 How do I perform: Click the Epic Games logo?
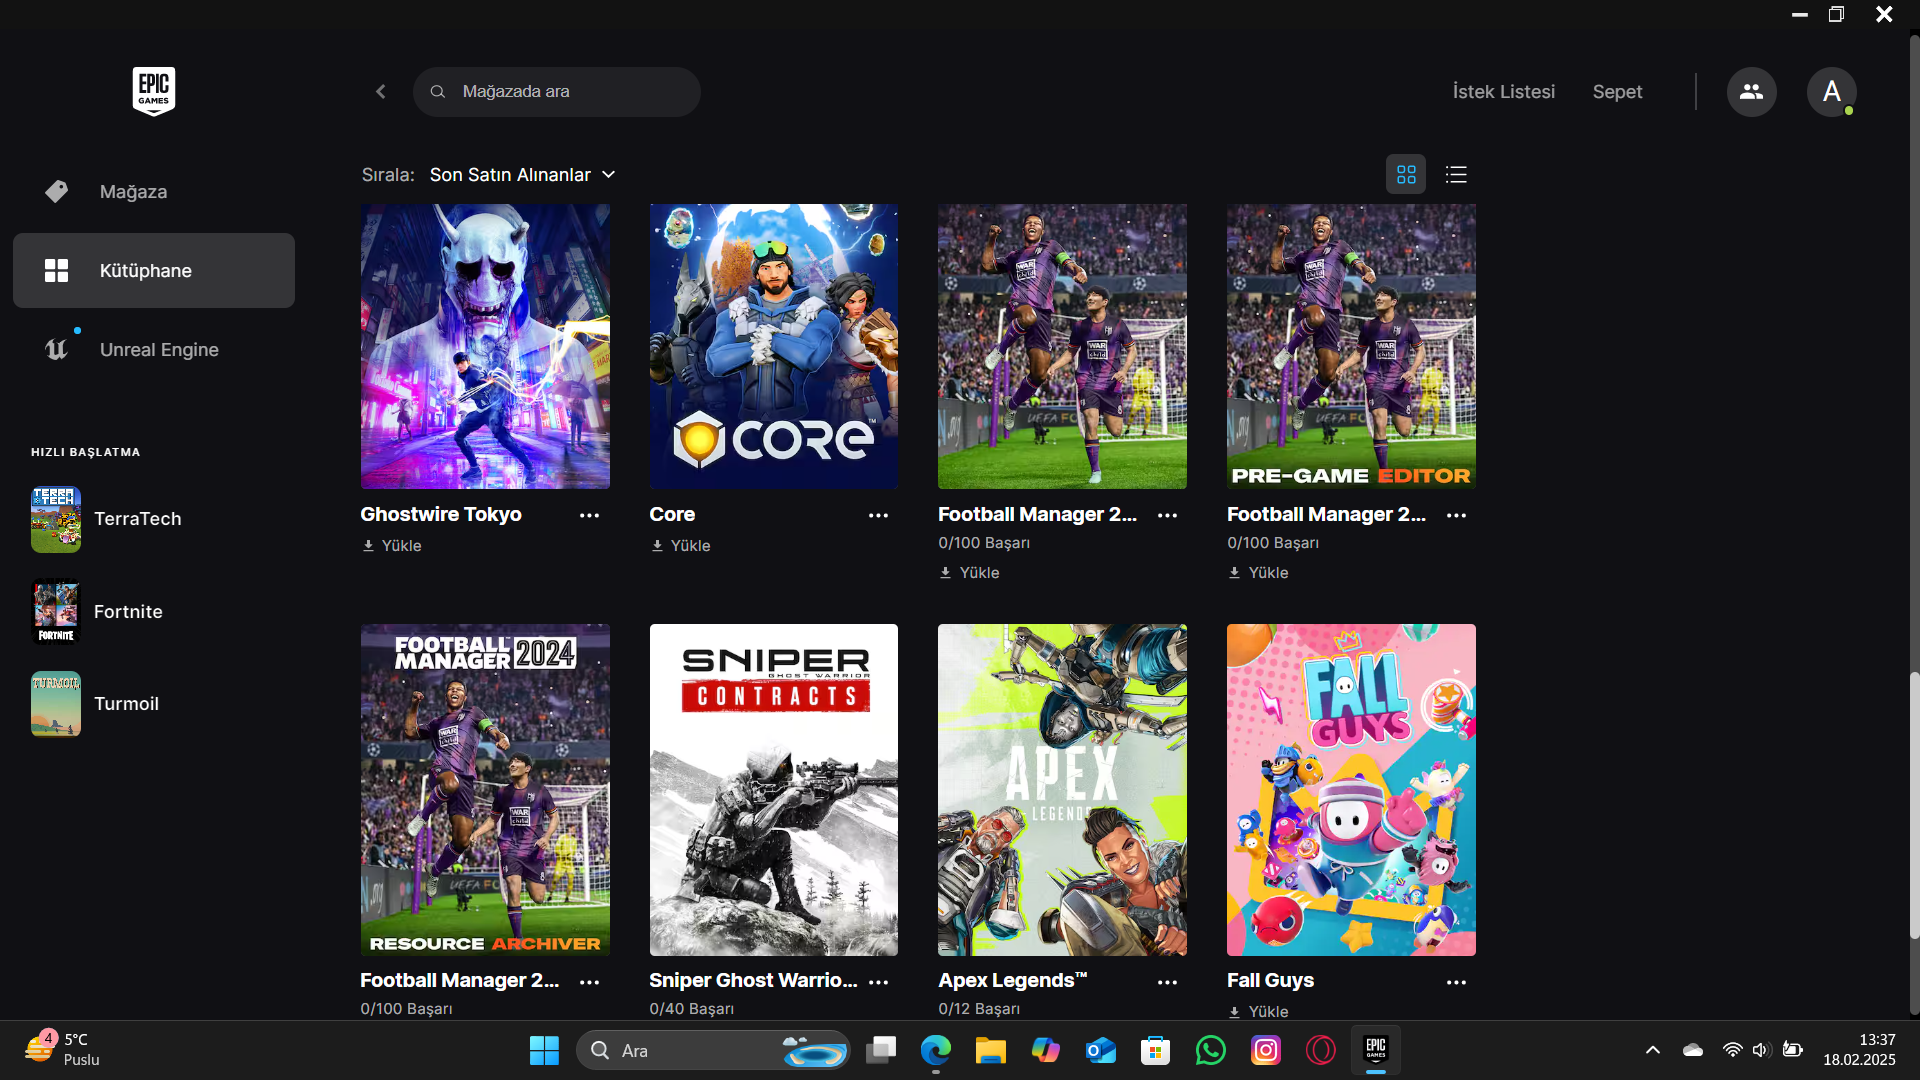pyautogui.click(x=153, y=91)
